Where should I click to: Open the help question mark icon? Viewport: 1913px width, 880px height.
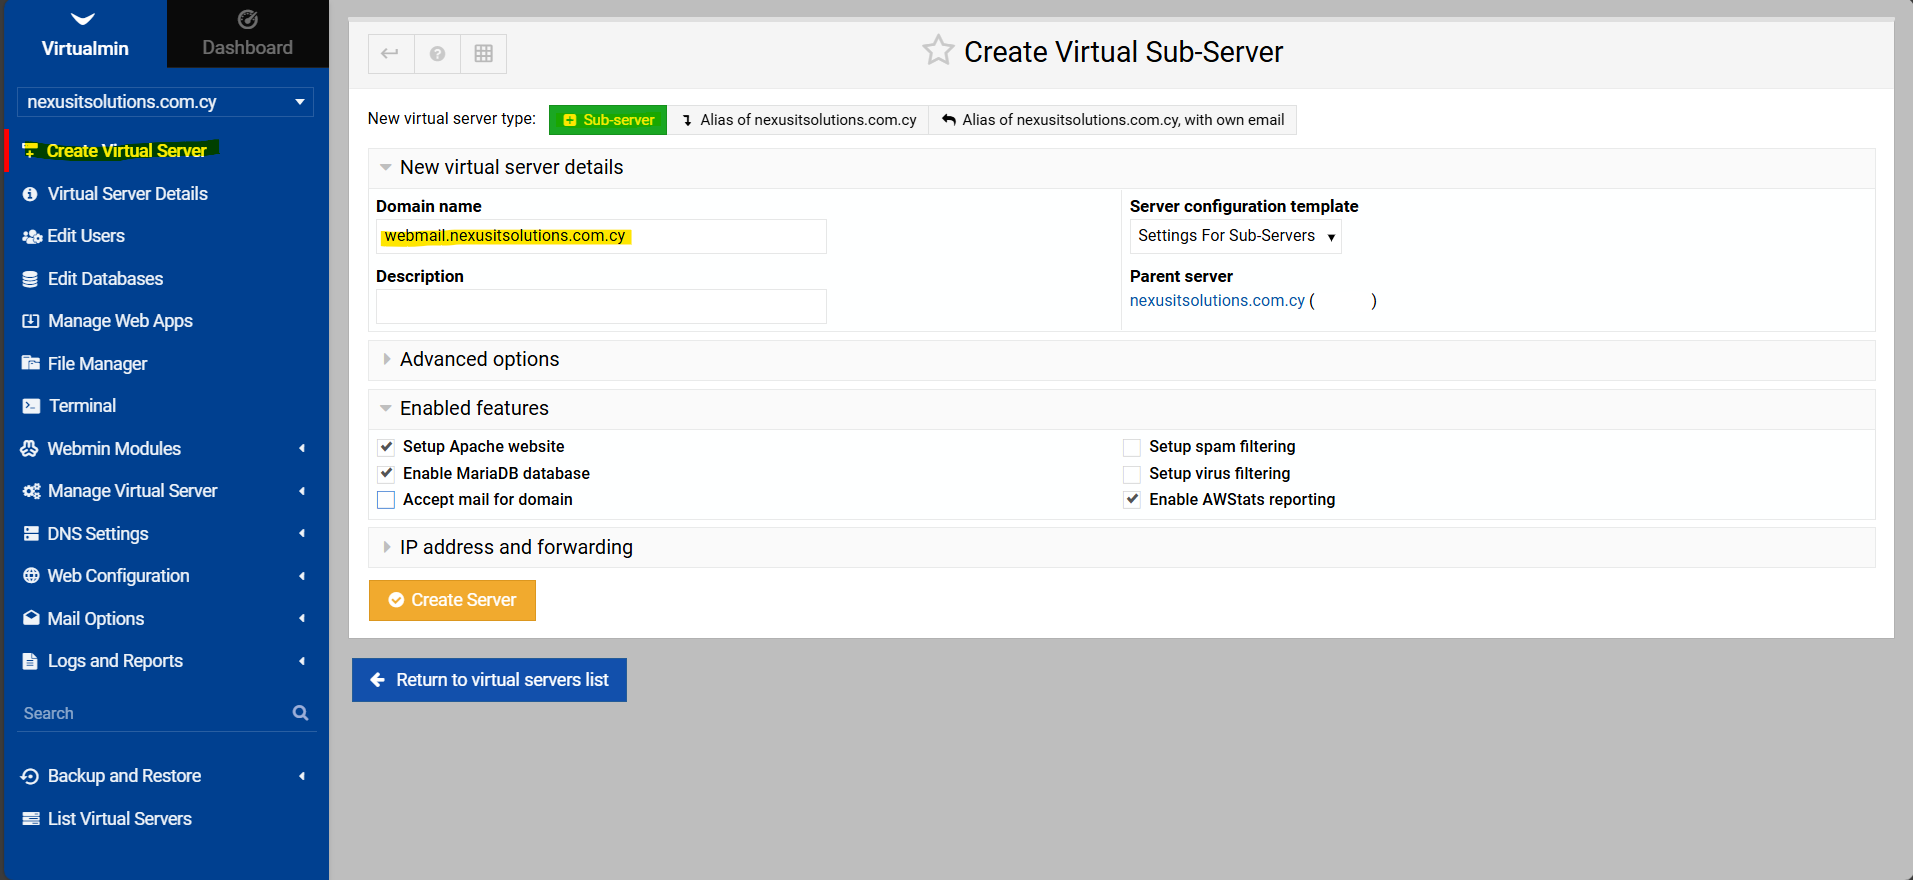point(437,54)
